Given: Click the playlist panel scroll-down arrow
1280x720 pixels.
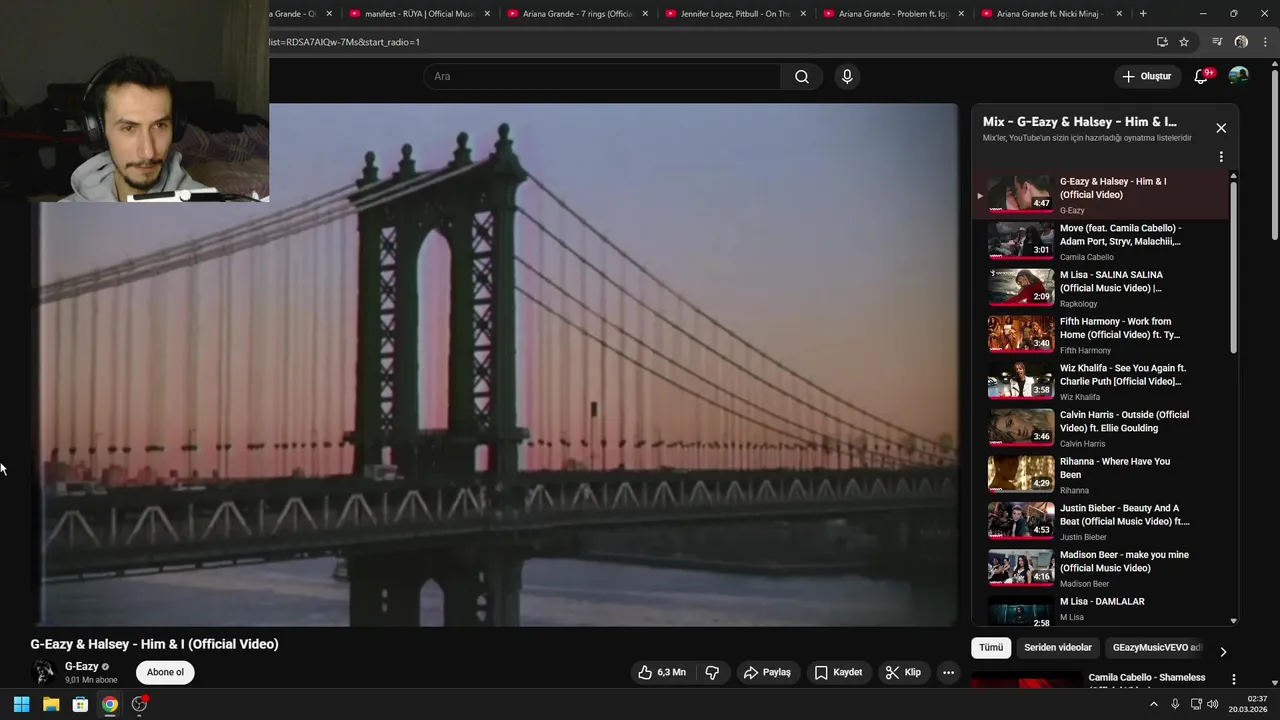Looking at the screenshot, I should coord(1233,620).
